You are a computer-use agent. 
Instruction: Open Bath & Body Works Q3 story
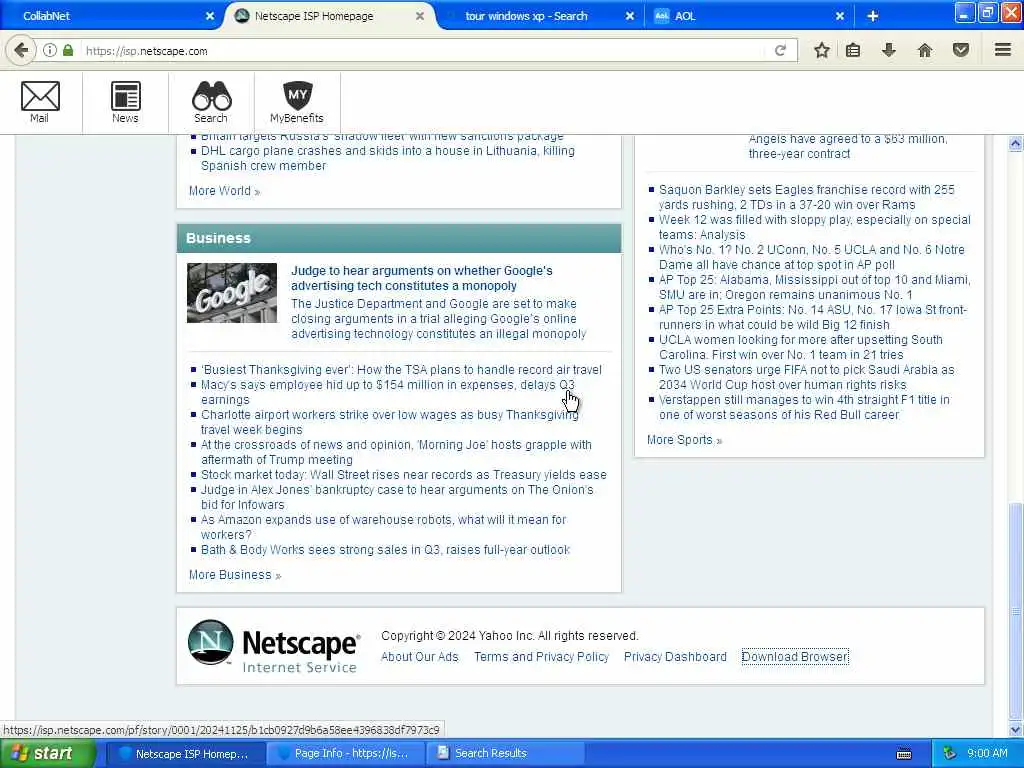pos(385,550)
